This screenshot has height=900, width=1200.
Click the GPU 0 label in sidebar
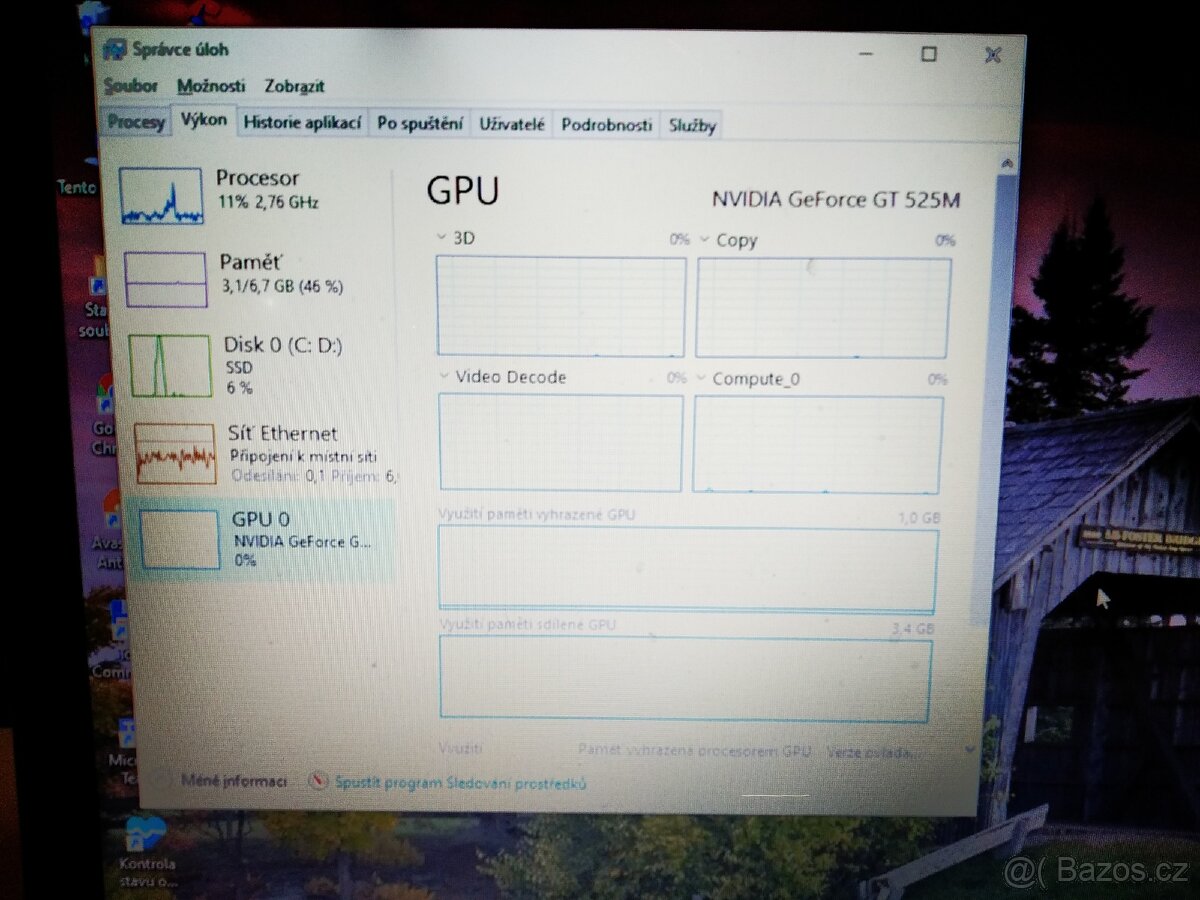(x=261, y=519)
